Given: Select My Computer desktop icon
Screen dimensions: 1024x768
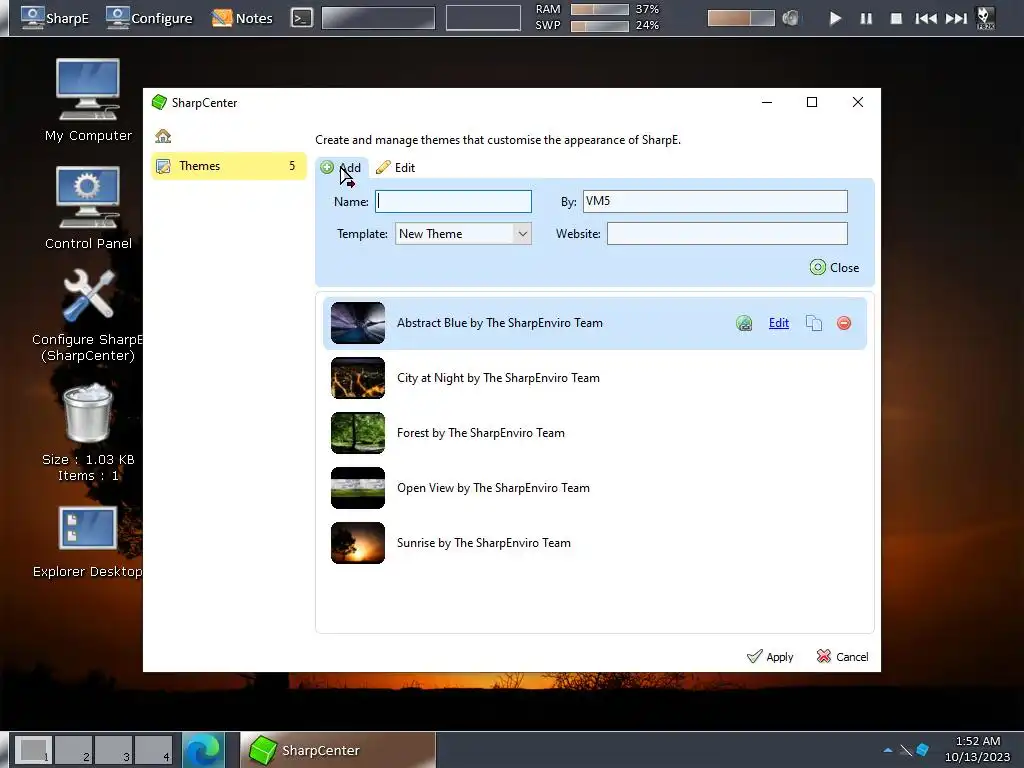Looking at the screenshot, I should (x=88, y=100).
